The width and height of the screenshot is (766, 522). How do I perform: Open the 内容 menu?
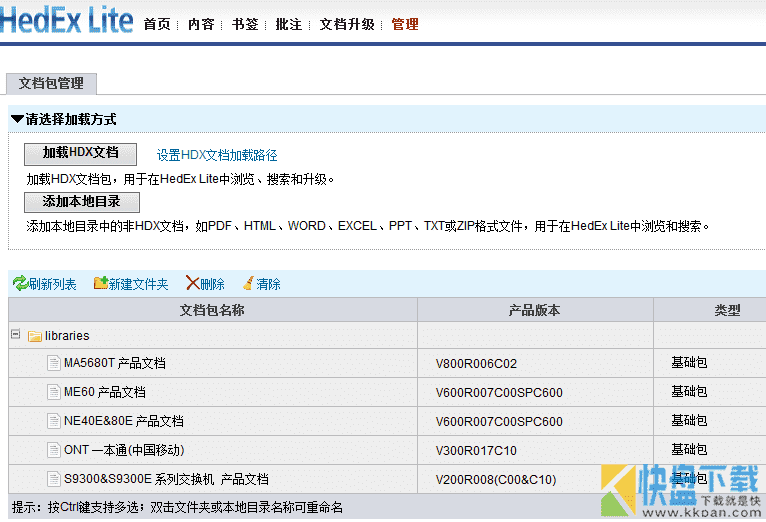(201, 24)
